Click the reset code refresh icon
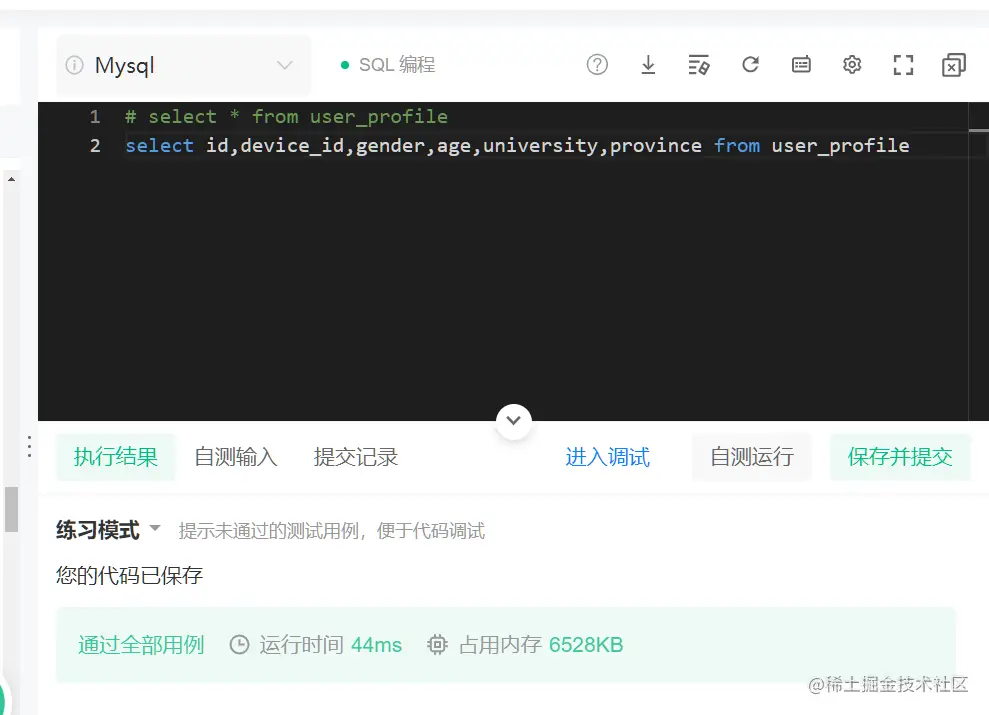989x715 pixels. pyautogui.click(x=750, y=64)
